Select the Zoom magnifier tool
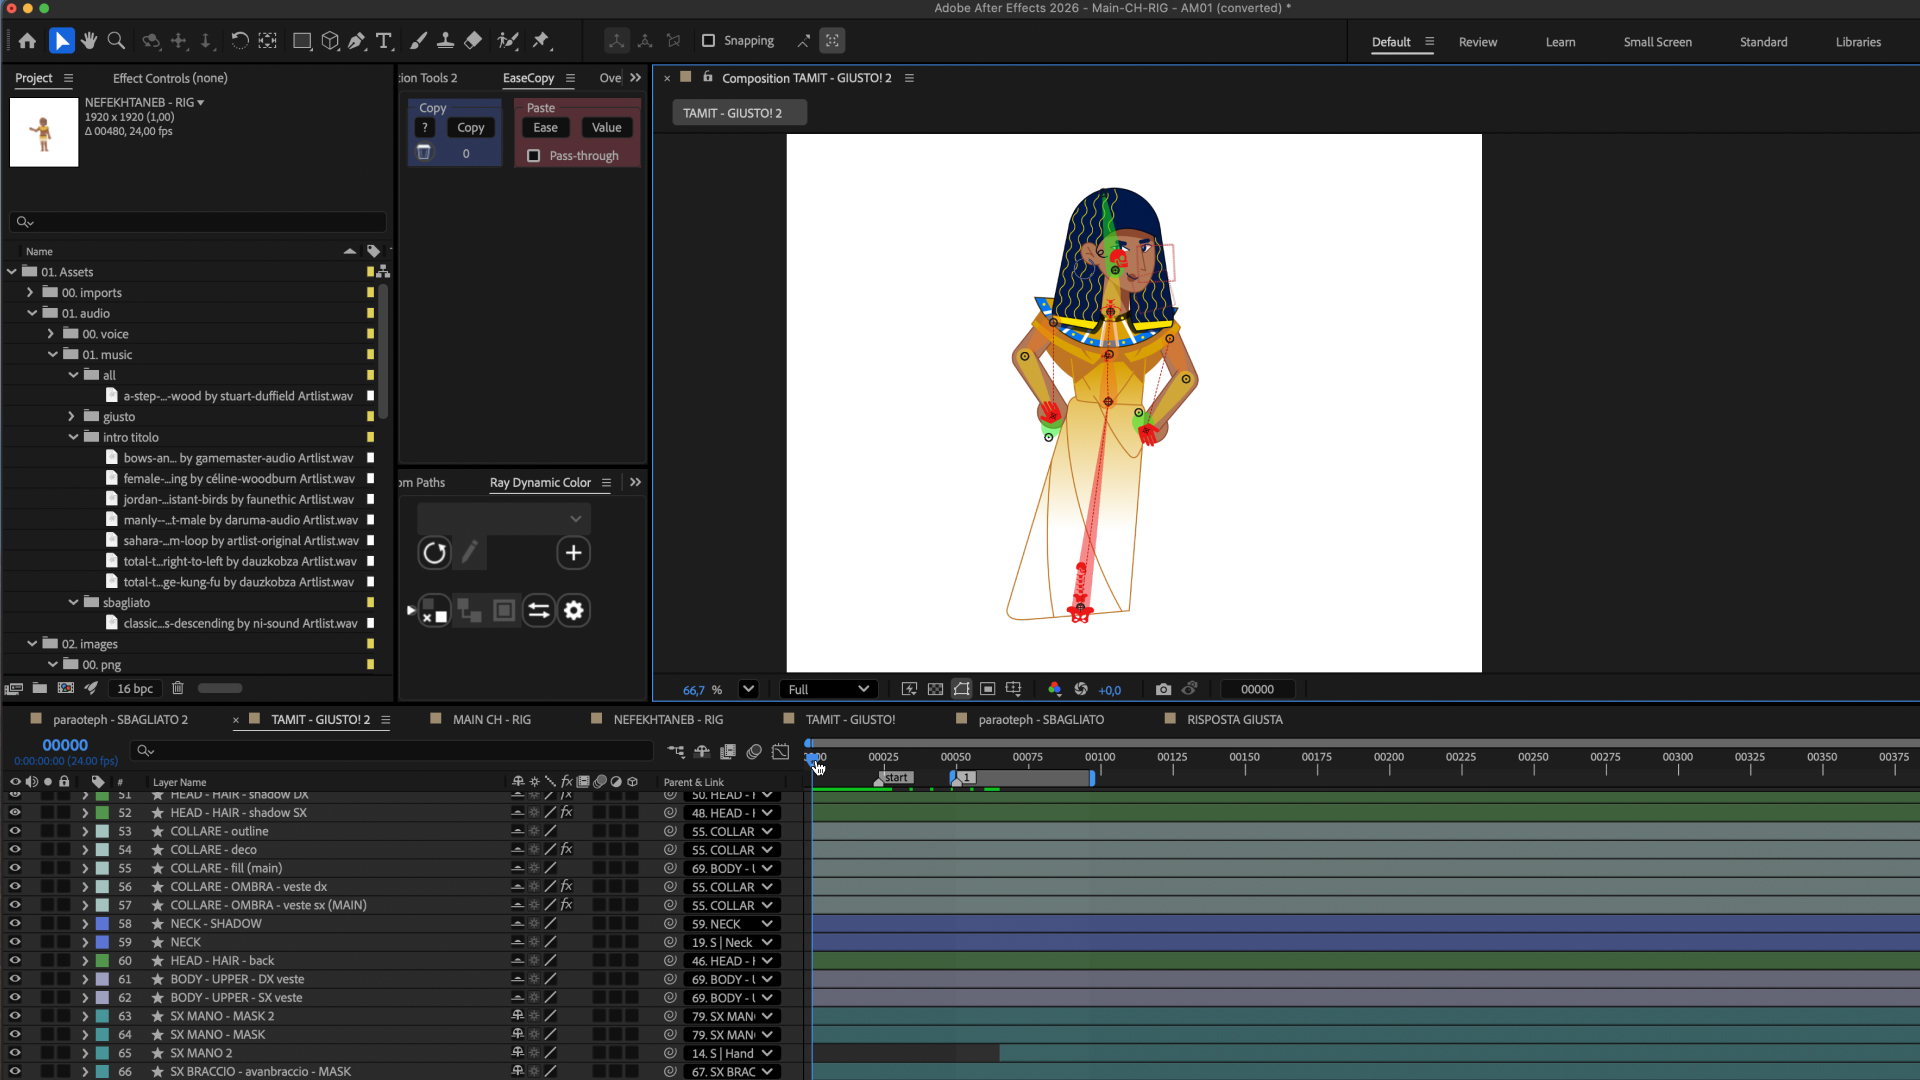Viewport: 1920px width, 1080px height. tap(116, 41)
